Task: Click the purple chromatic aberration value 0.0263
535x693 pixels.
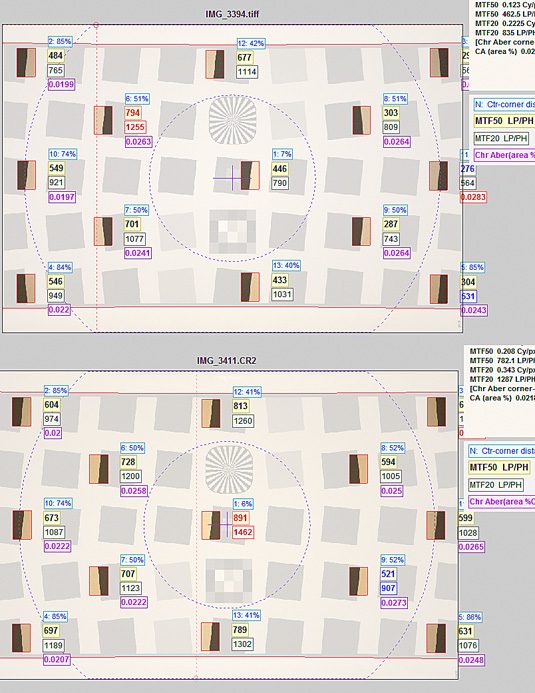Action: (138, 142)
